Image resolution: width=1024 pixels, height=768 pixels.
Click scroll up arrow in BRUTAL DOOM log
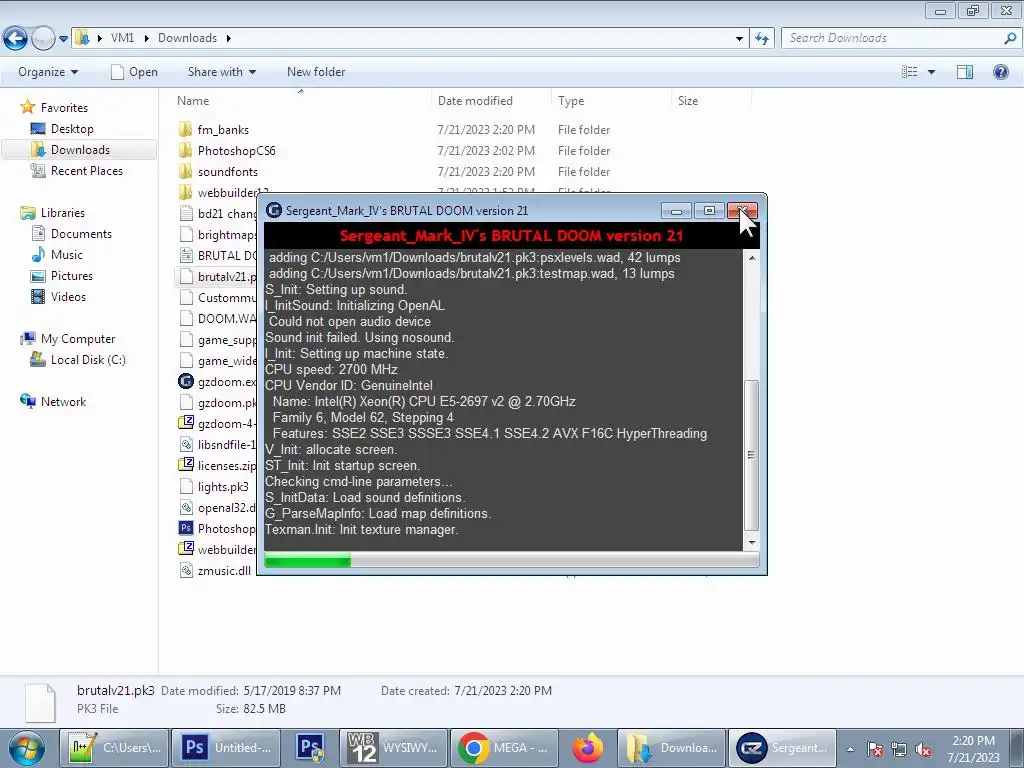pos(752,258)
